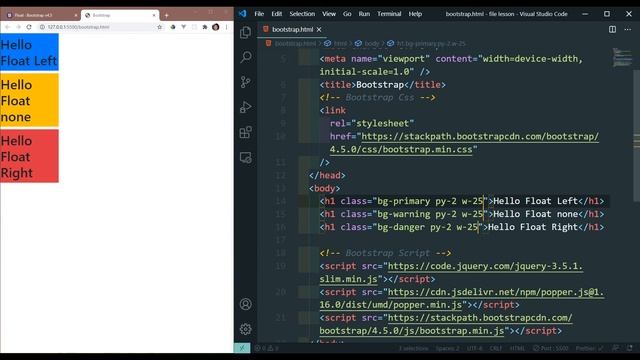
Task: Close the bootstrap.html editor tab
Action: pos(319,29)
